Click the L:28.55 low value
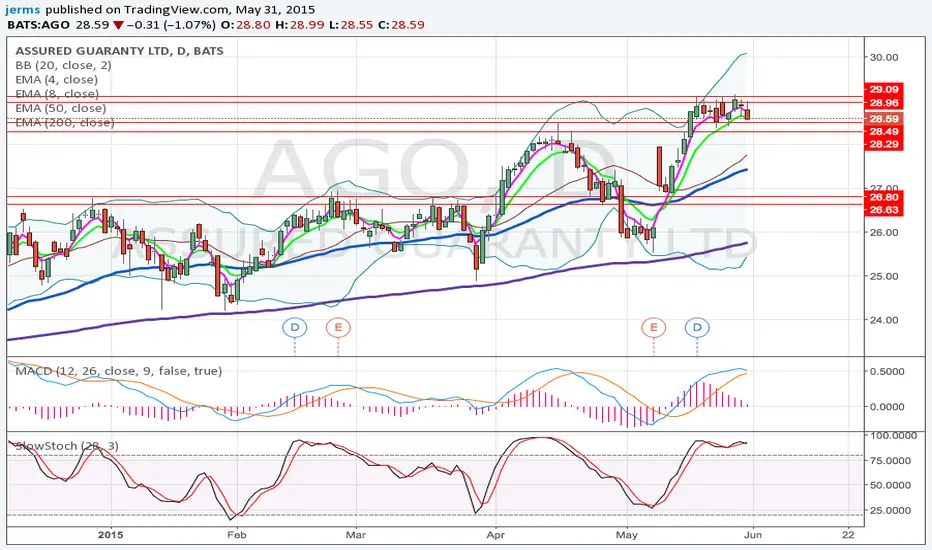The height and width of the screenshot is (550, 932). pyautogui.click(x=351, y=25)
